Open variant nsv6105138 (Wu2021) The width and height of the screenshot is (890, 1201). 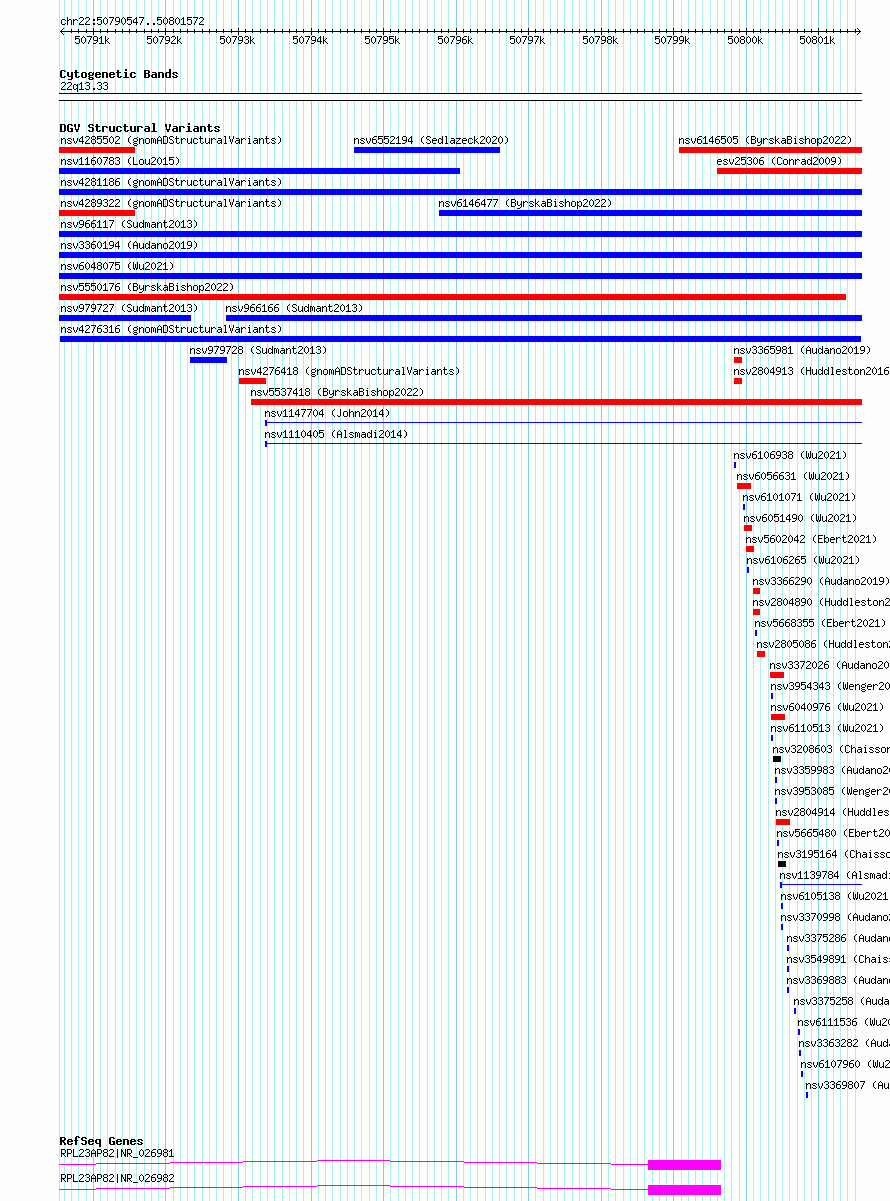tap(835, 896)
